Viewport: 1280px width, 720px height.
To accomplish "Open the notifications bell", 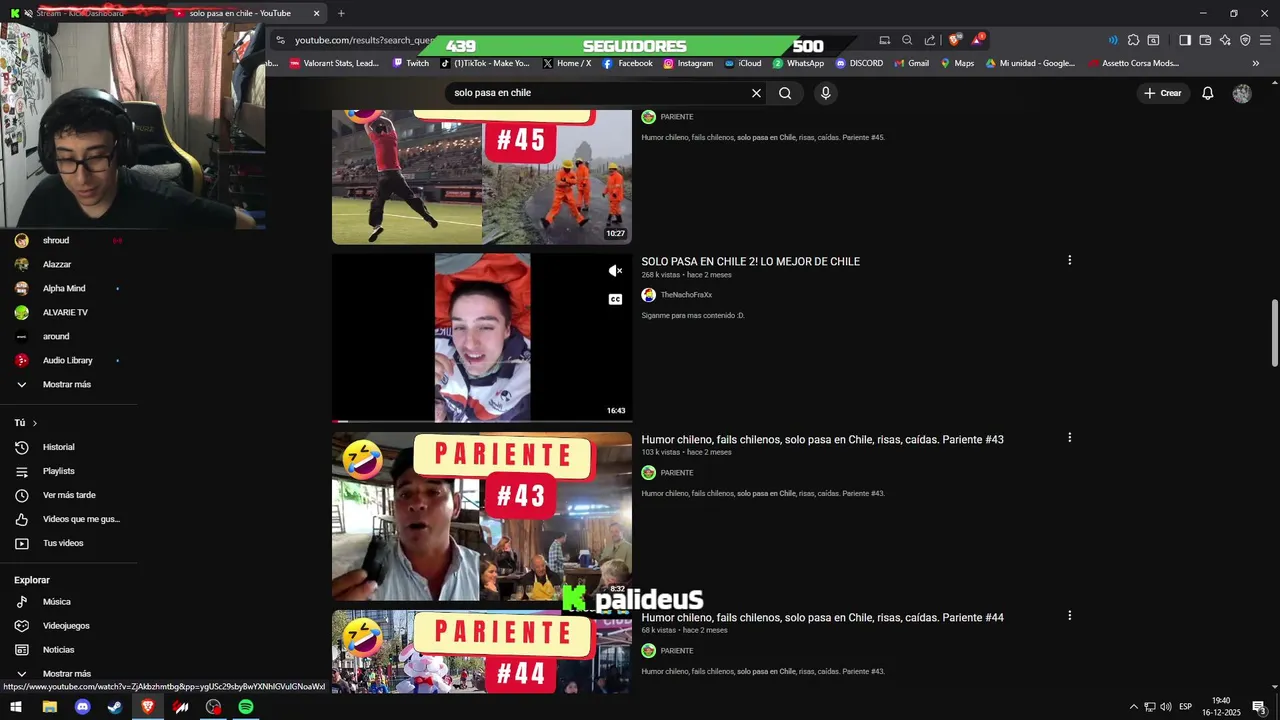I will pos(1208,93).
